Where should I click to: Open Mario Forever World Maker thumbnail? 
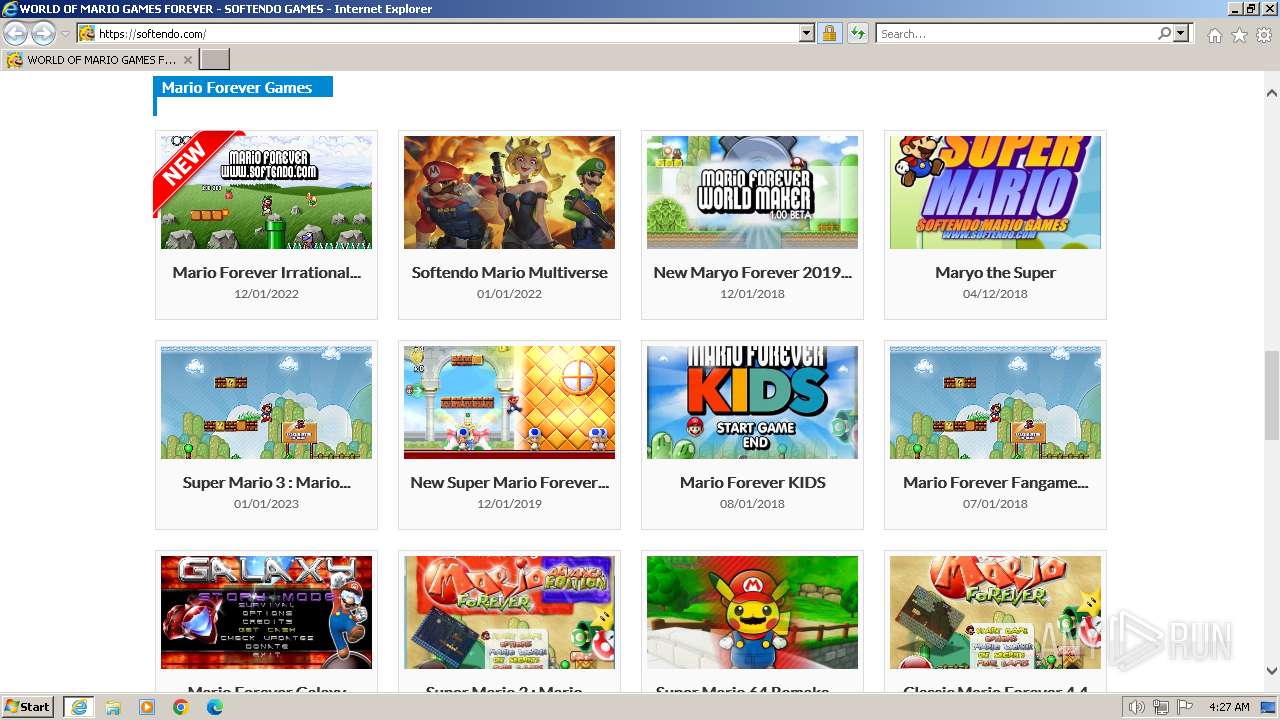[752, 192]
